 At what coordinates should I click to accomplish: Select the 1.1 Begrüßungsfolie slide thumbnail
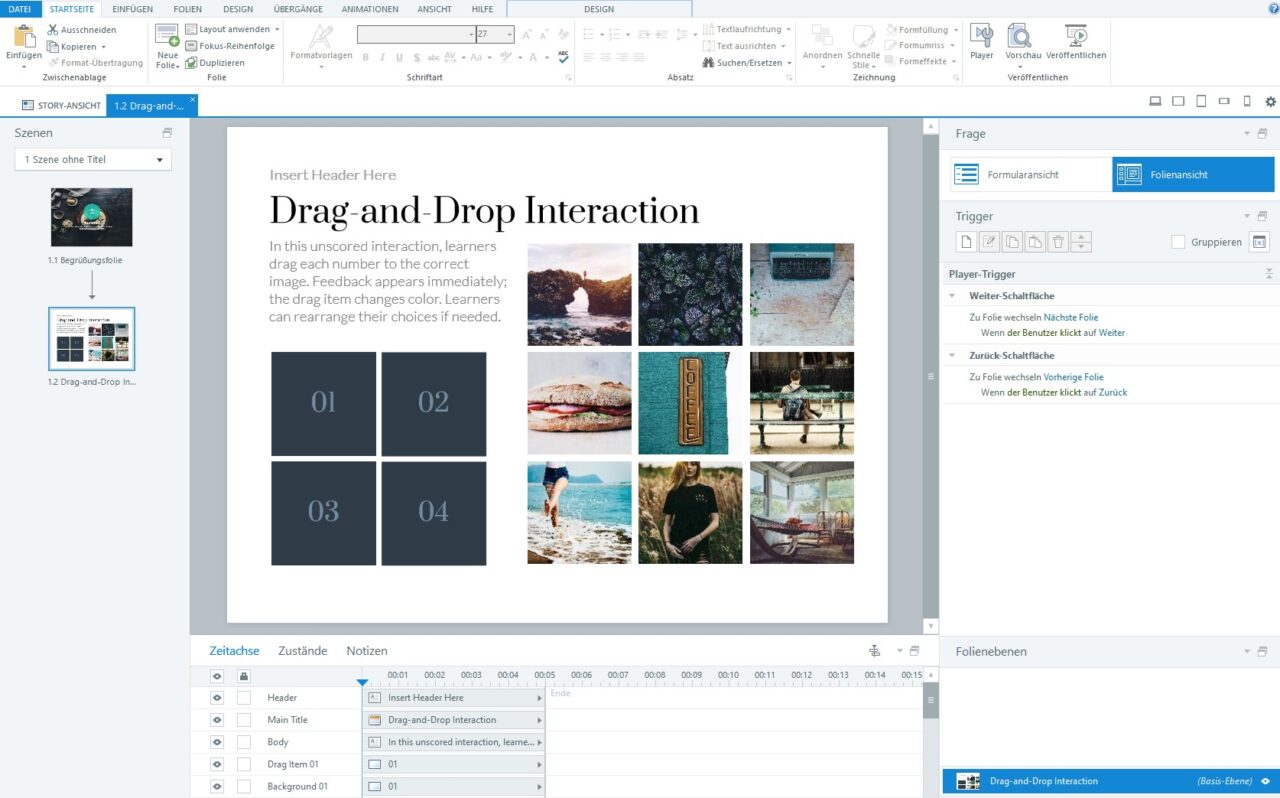91,217
